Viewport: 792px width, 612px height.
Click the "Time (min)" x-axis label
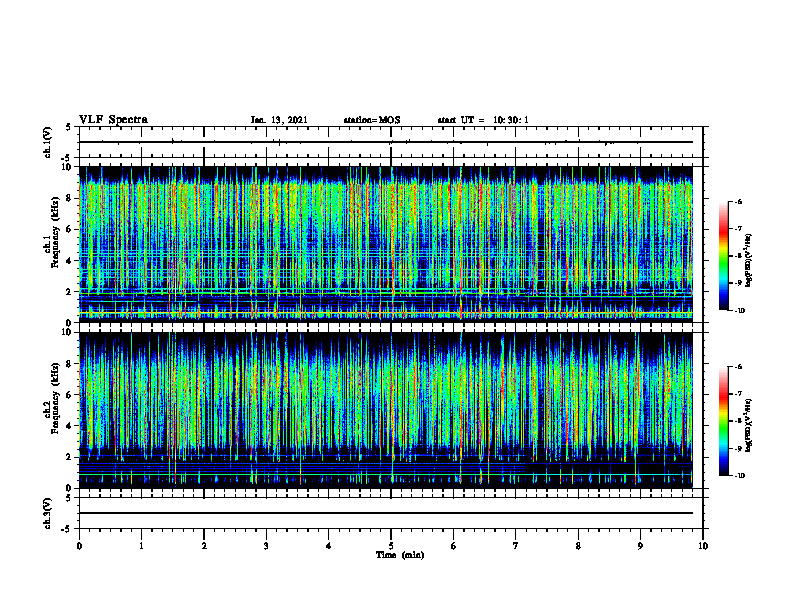point(400,555)
